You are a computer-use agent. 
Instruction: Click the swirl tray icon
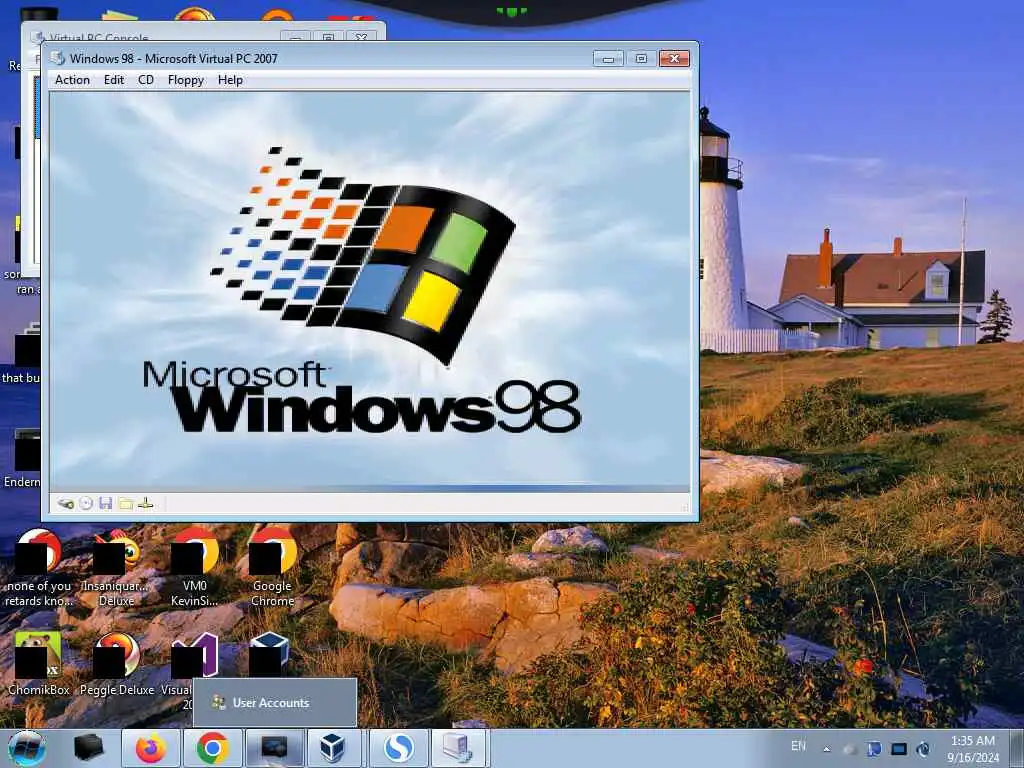(x=923, y=749)
